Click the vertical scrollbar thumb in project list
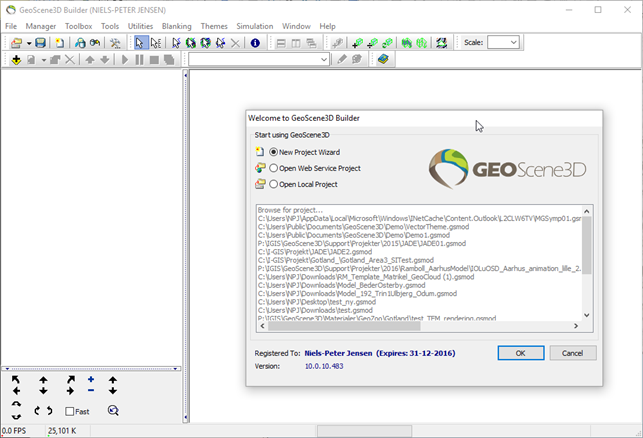The width and height of the screenshot is (643, 438). point(586,245)
